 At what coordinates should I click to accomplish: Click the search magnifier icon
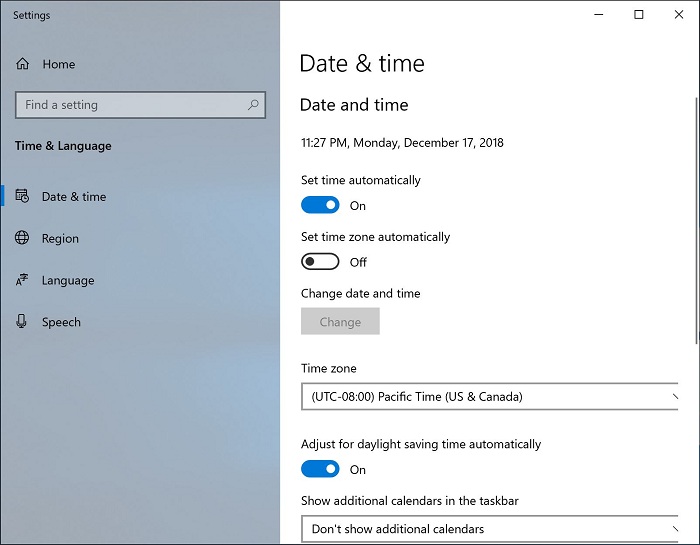coord(254,105)
